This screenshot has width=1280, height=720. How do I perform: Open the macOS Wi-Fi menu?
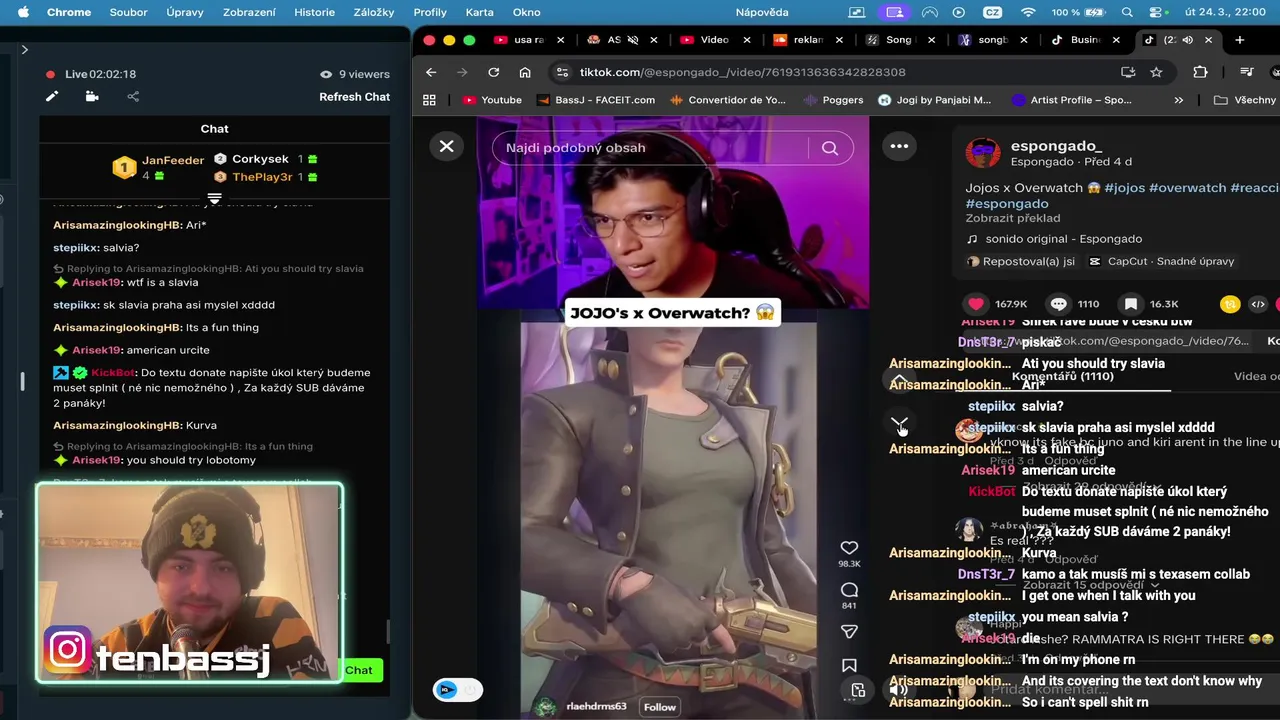pyautogui.click(x=1028, y=12)
